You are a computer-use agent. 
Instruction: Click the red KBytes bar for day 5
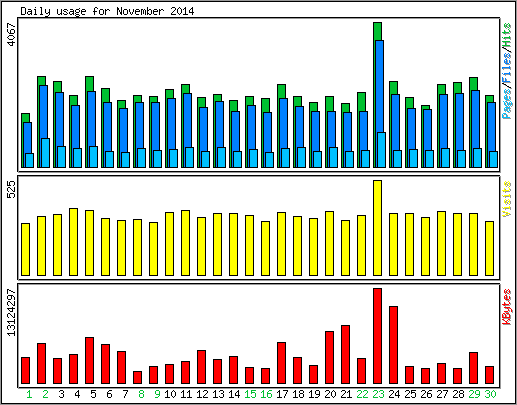(x=89, y=361)
